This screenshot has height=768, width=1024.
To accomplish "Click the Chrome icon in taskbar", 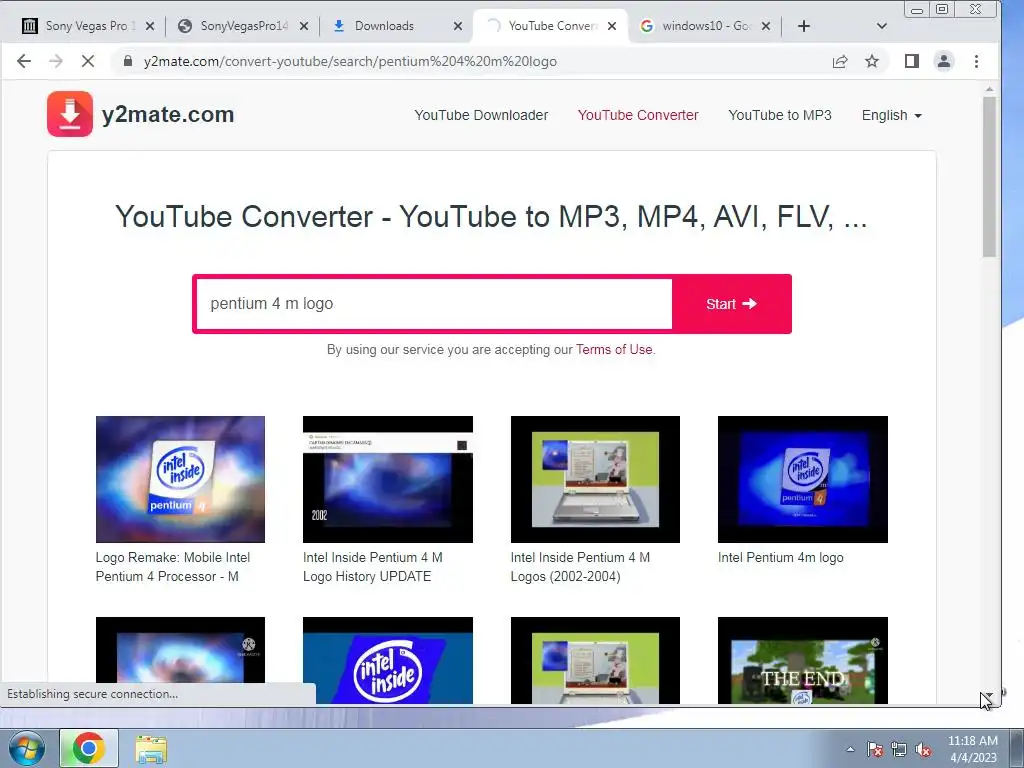I will tap(89, 748).
